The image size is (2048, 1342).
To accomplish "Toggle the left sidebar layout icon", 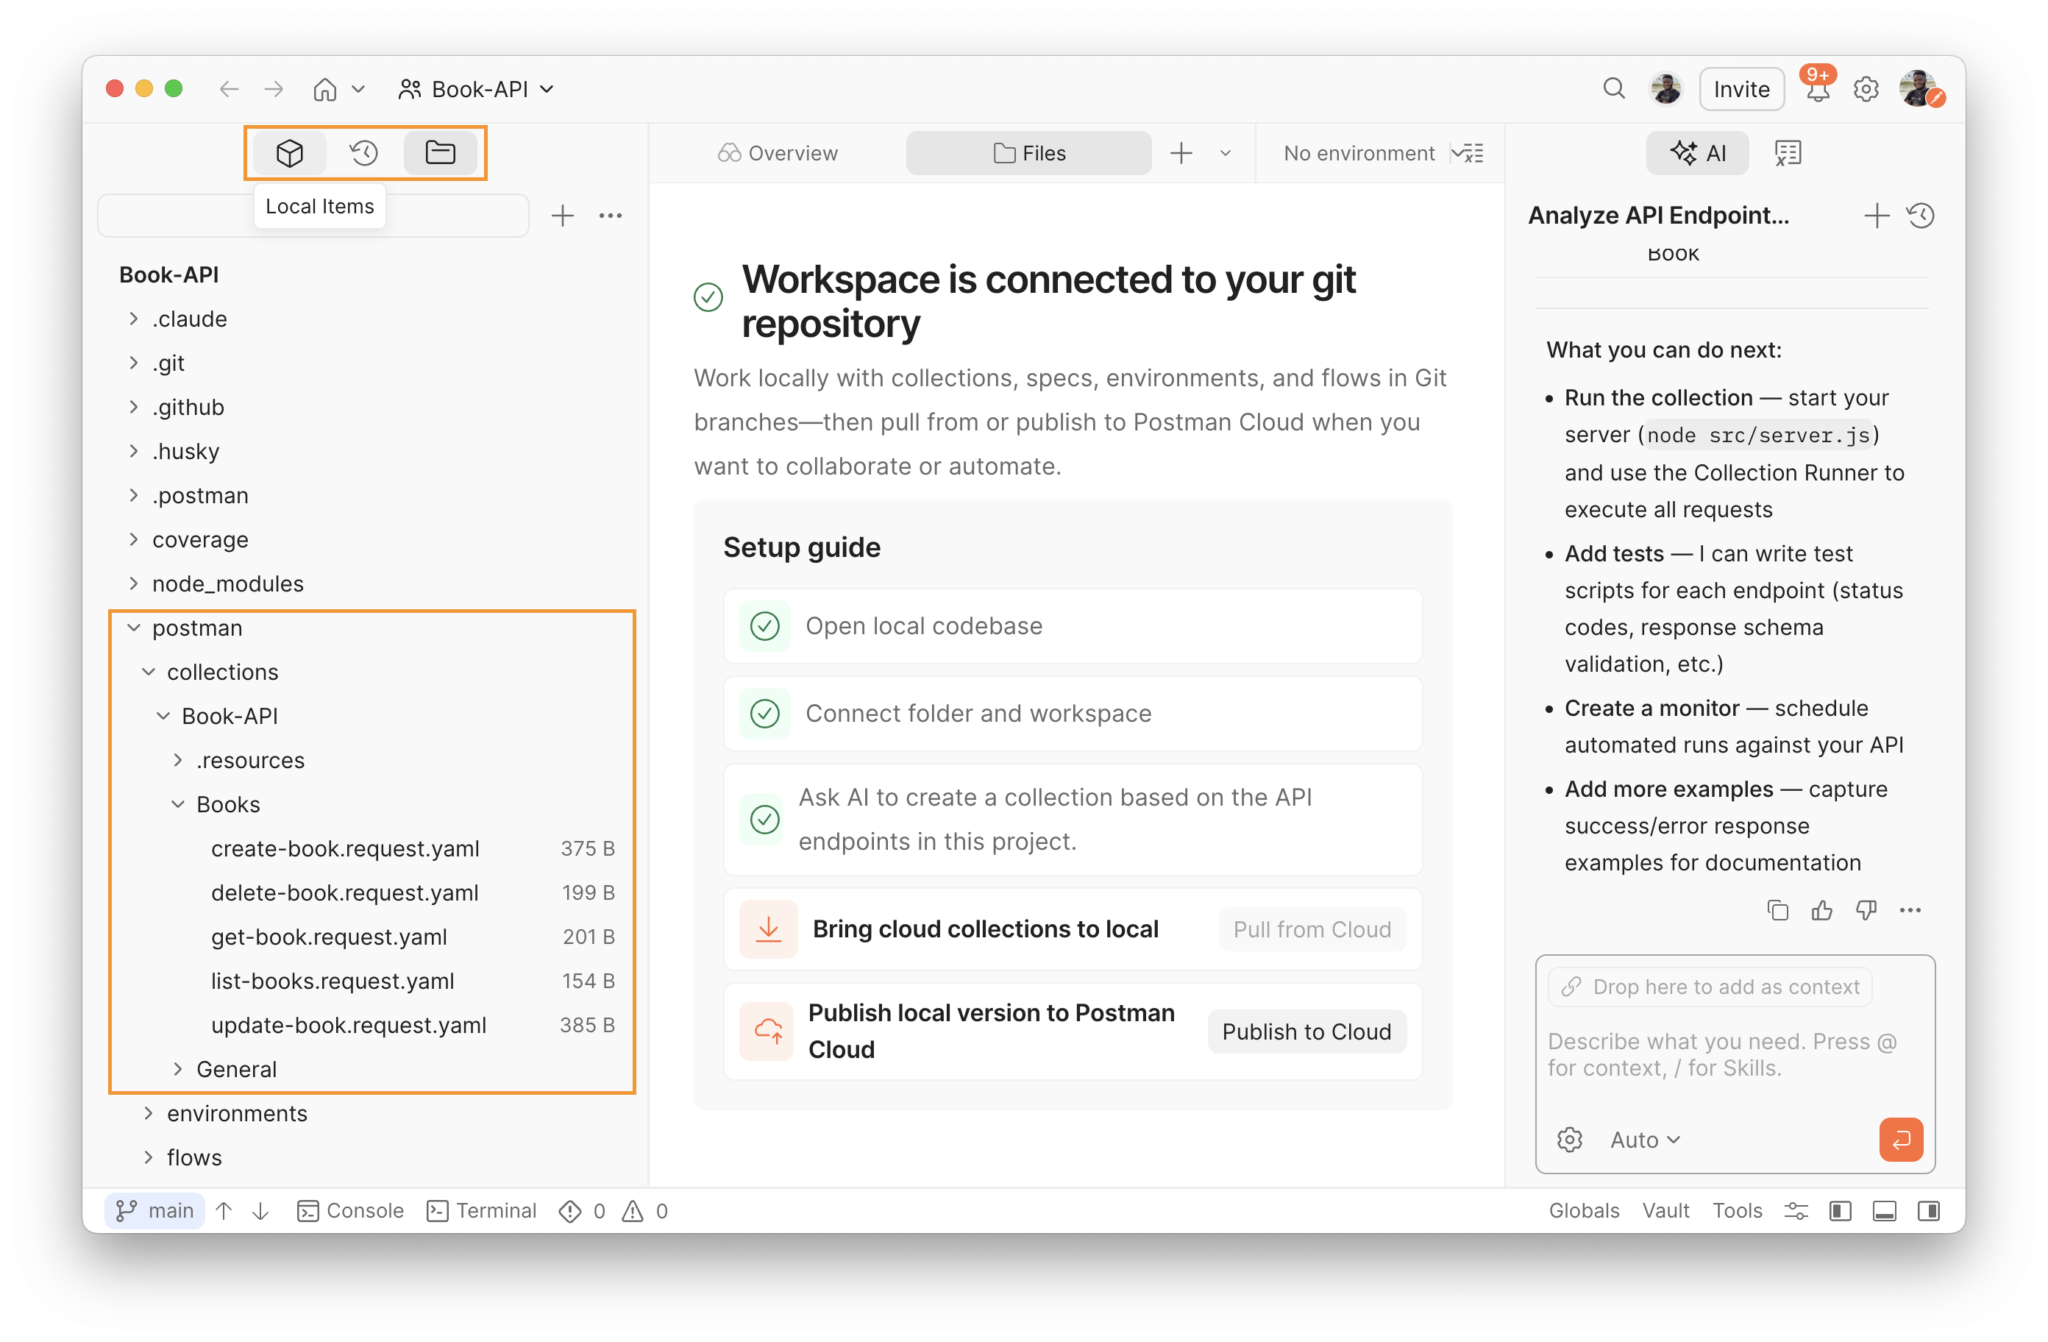I will point(1839,1211).
